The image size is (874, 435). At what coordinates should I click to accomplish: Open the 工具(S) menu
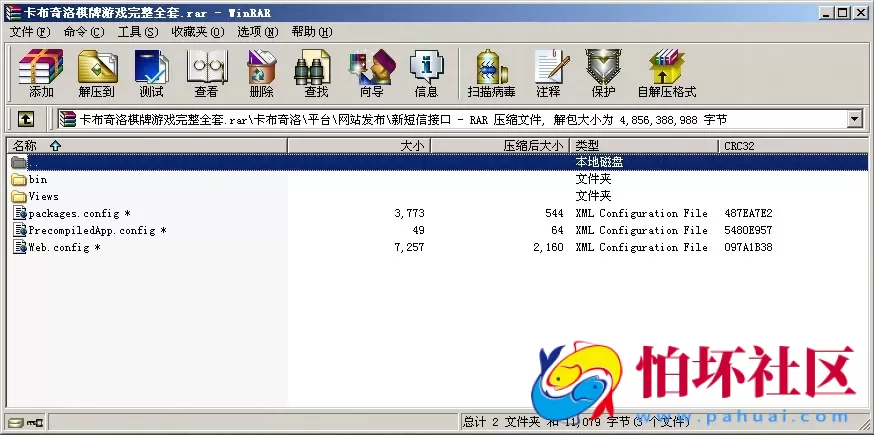pos(138,32)
